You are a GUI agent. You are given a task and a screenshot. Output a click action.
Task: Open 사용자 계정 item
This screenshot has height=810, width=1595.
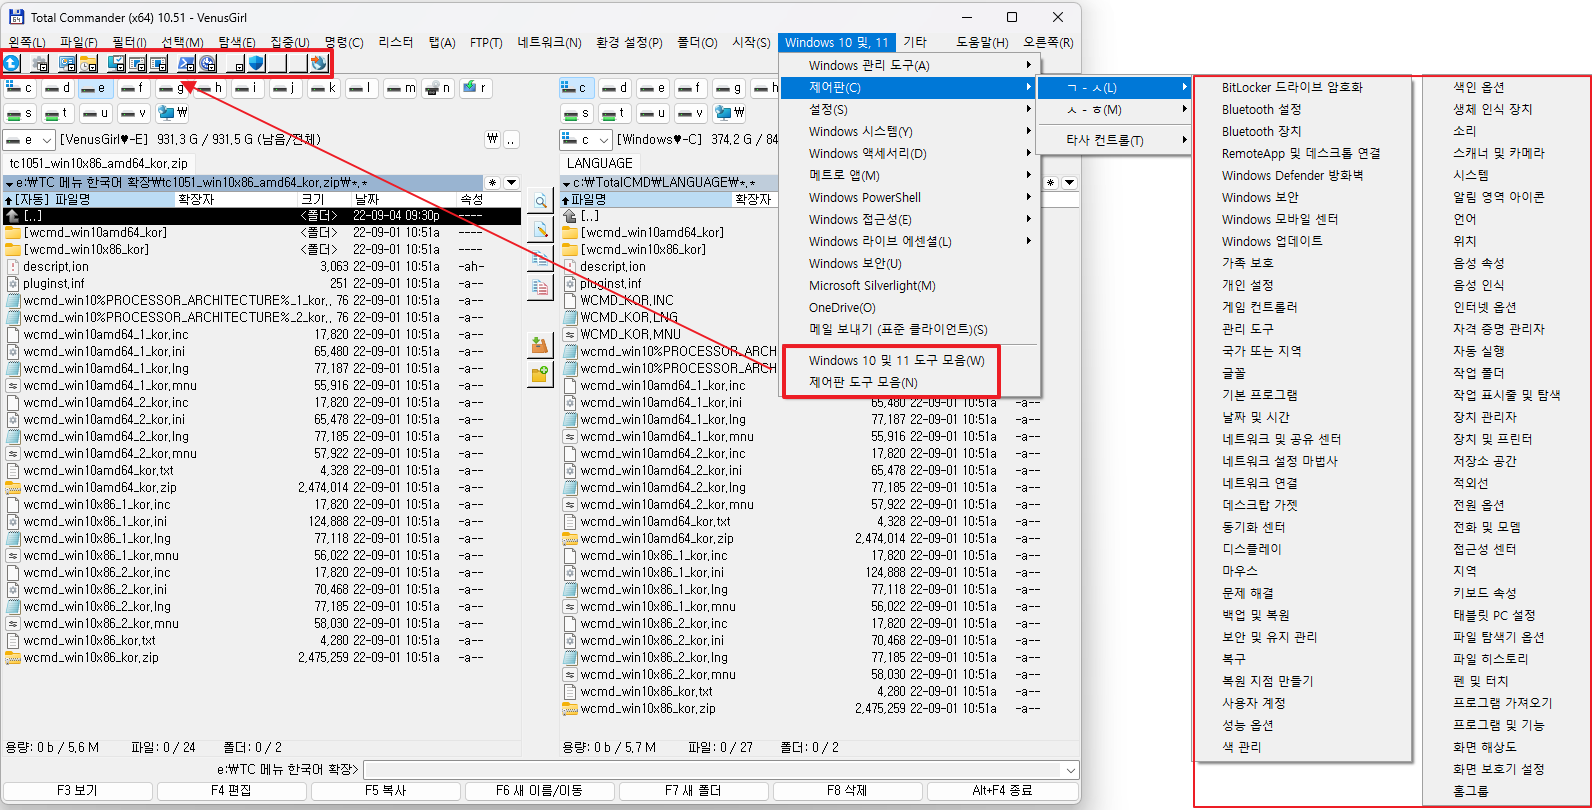(x=1253, y=703)
